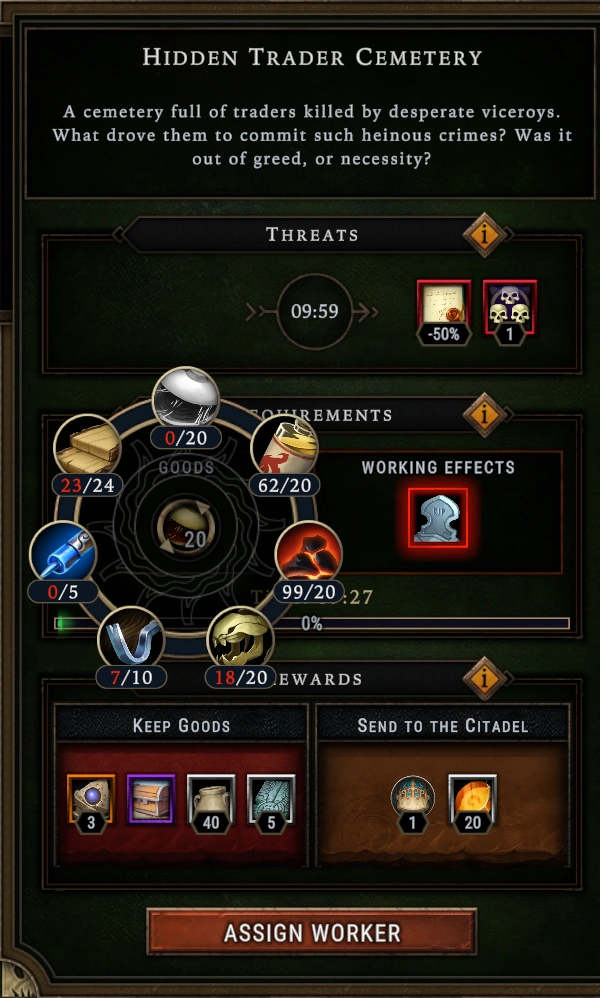
Task: Click the purple chest reward item
Action: pyautogui.click(x=151, y=799)
